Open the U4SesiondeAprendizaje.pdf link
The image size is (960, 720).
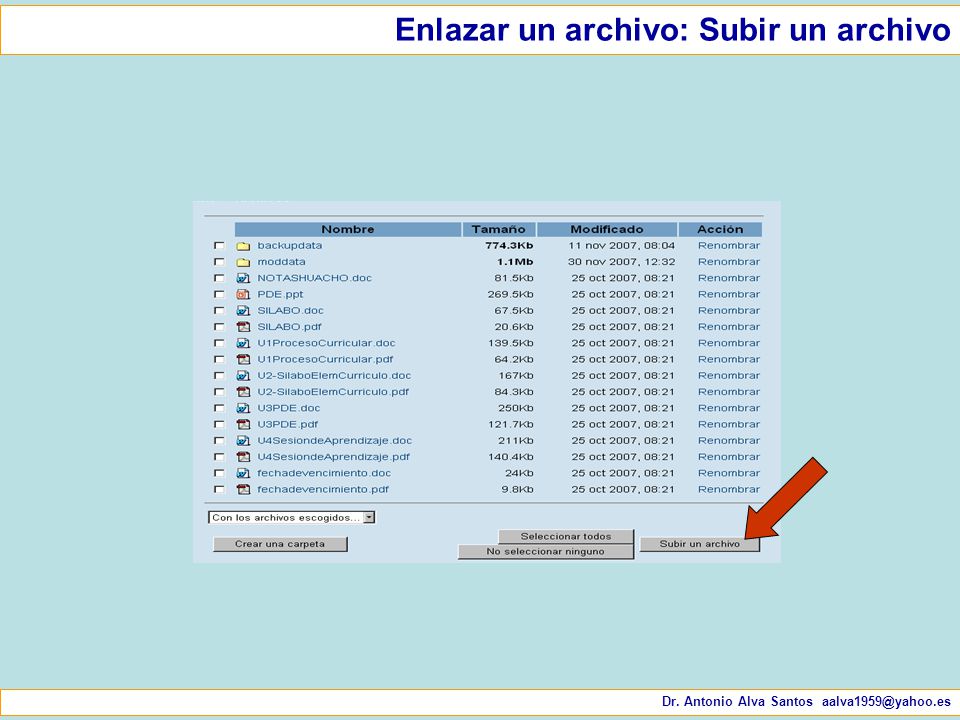[x=334, y=457]
